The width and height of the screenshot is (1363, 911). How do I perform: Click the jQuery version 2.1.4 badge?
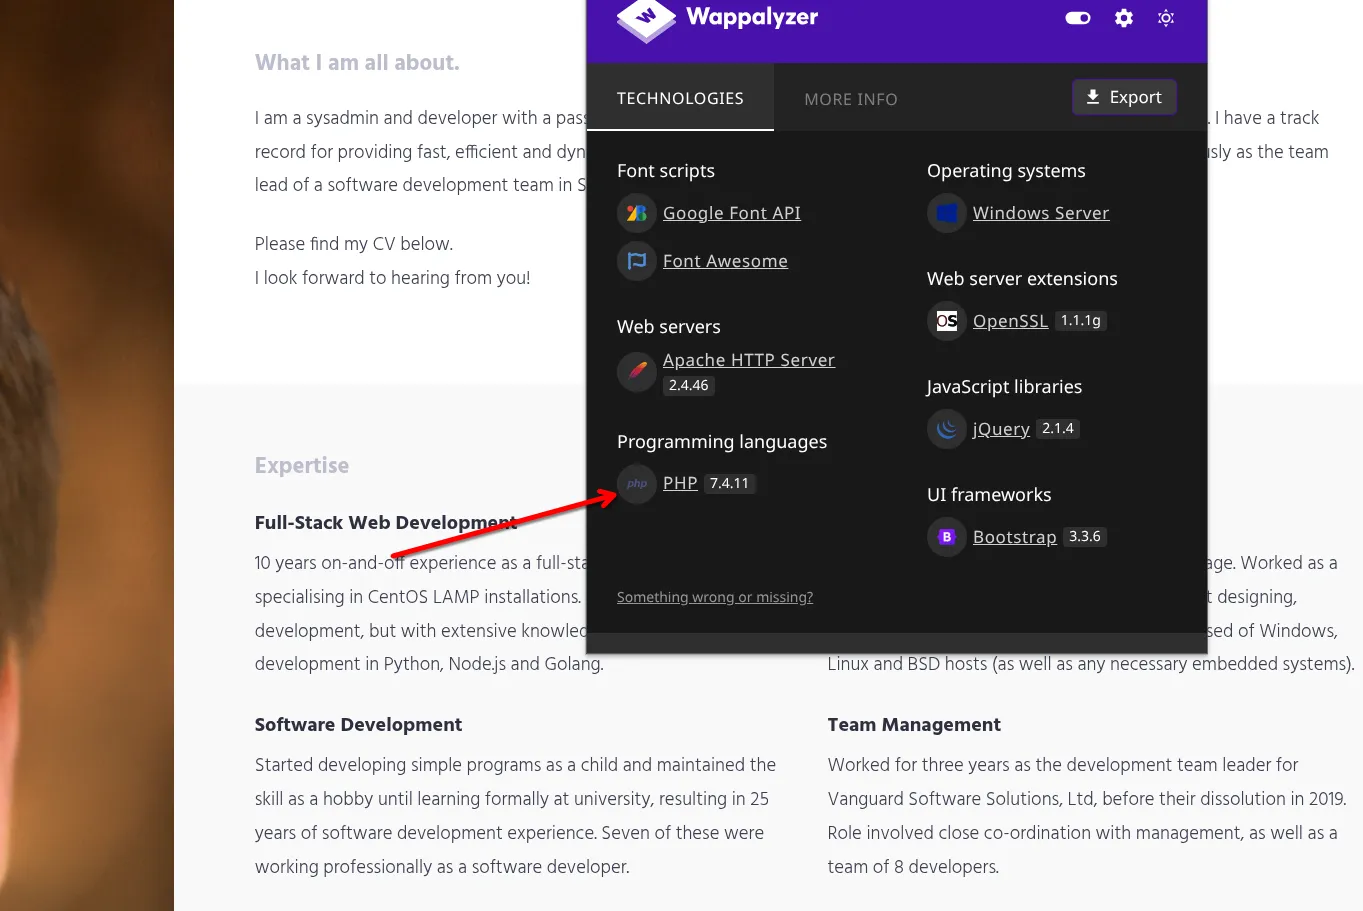coord(1058,429)
